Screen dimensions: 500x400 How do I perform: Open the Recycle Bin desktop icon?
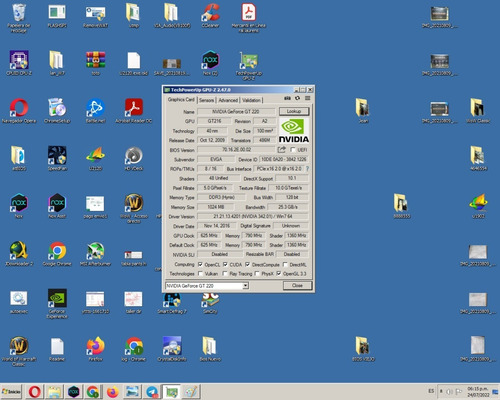pyautogui.click(x=19, y=18)
